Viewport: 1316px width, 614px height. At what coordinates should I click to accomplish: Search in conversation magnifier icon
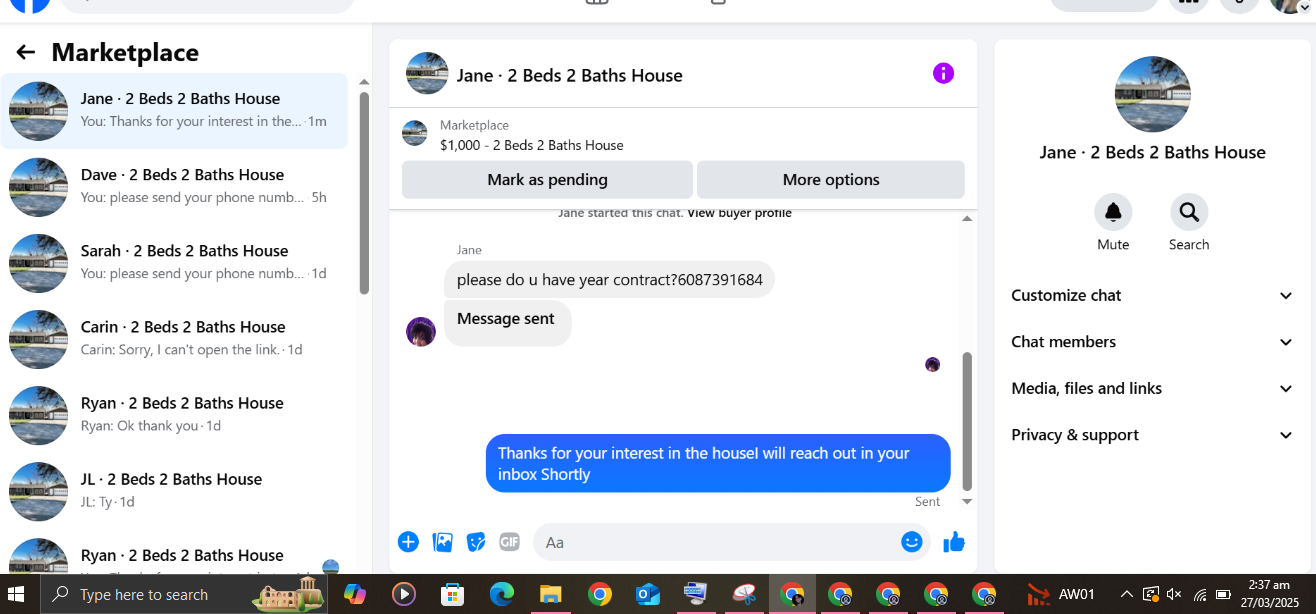point(1189,212)
